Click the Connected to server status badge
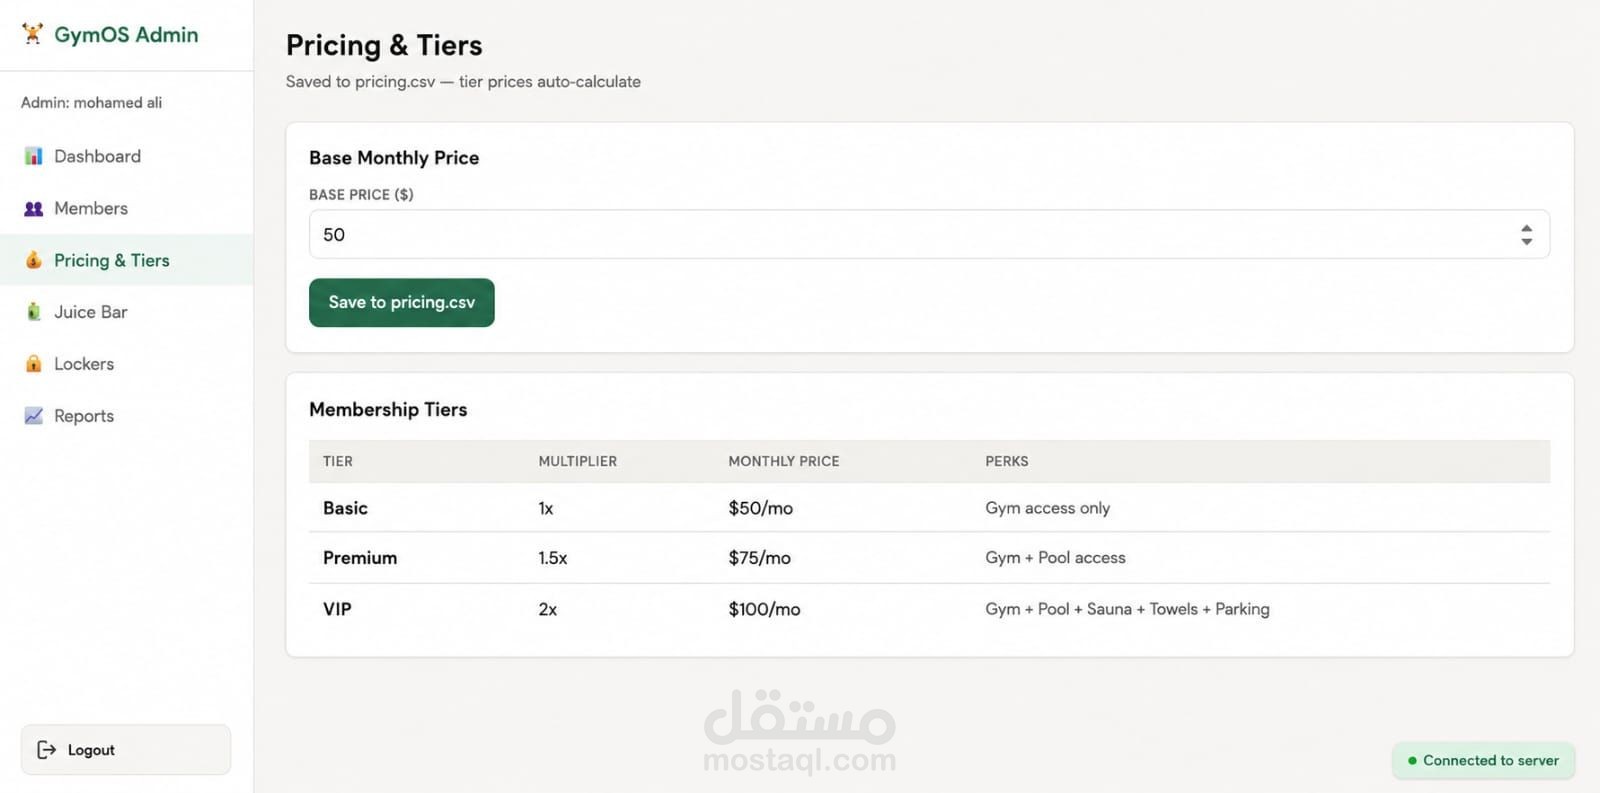Image resolution: width=1600 pixels, height=793 pixels. [1483, 760]
